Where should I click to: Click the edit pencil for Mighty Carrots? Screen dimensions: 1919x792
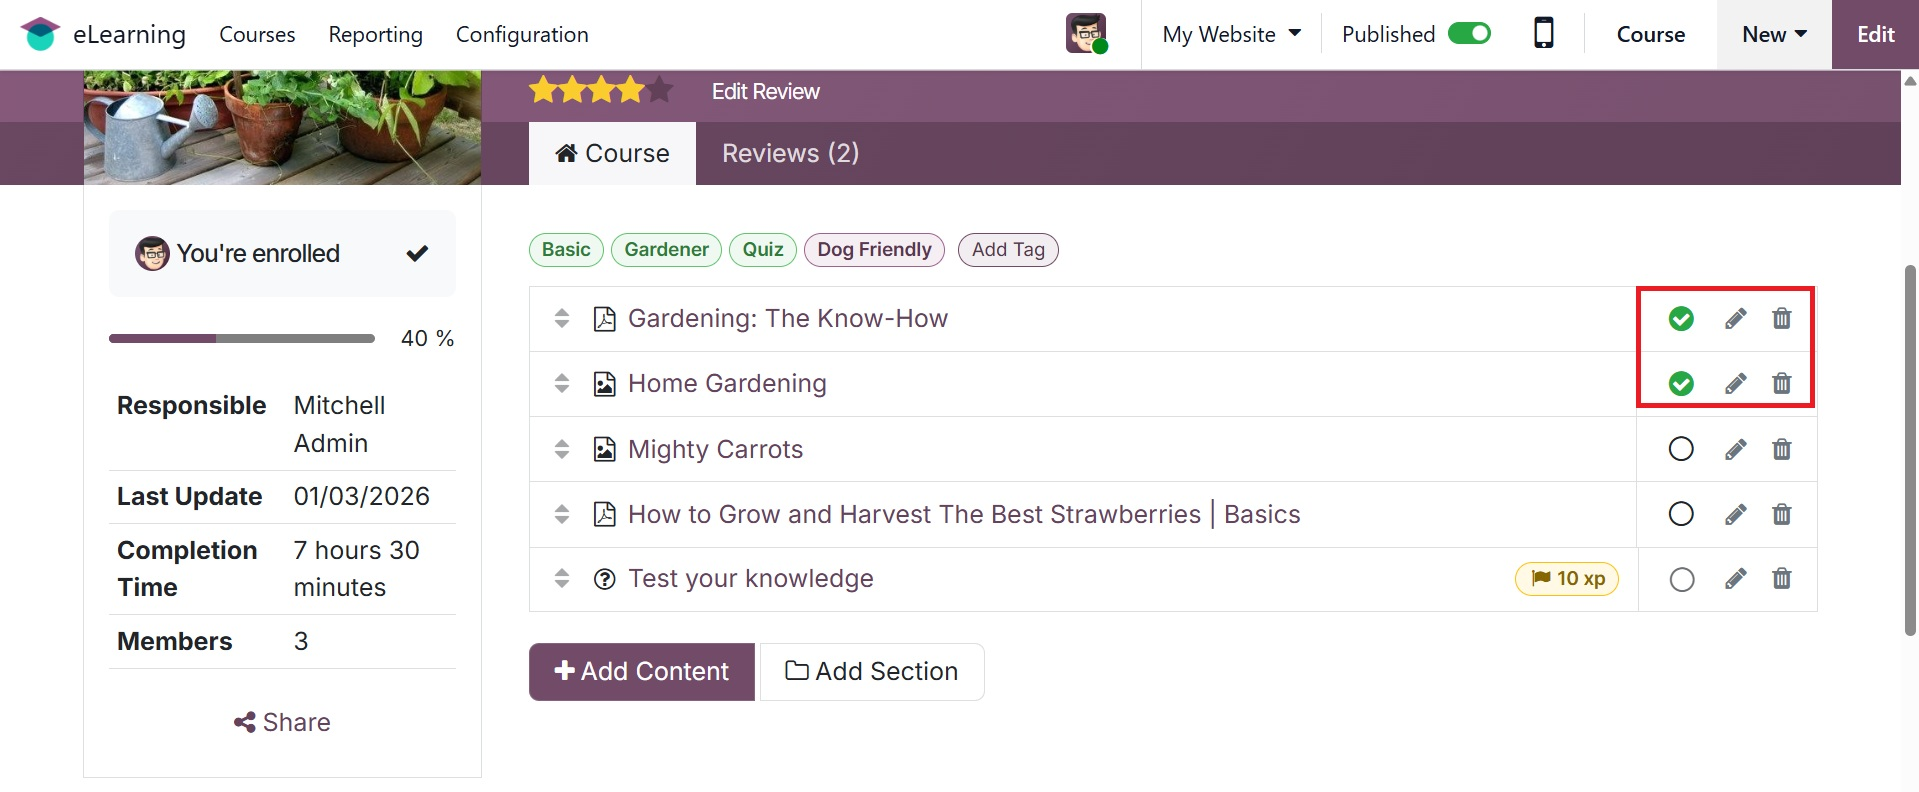[1735, 450]
